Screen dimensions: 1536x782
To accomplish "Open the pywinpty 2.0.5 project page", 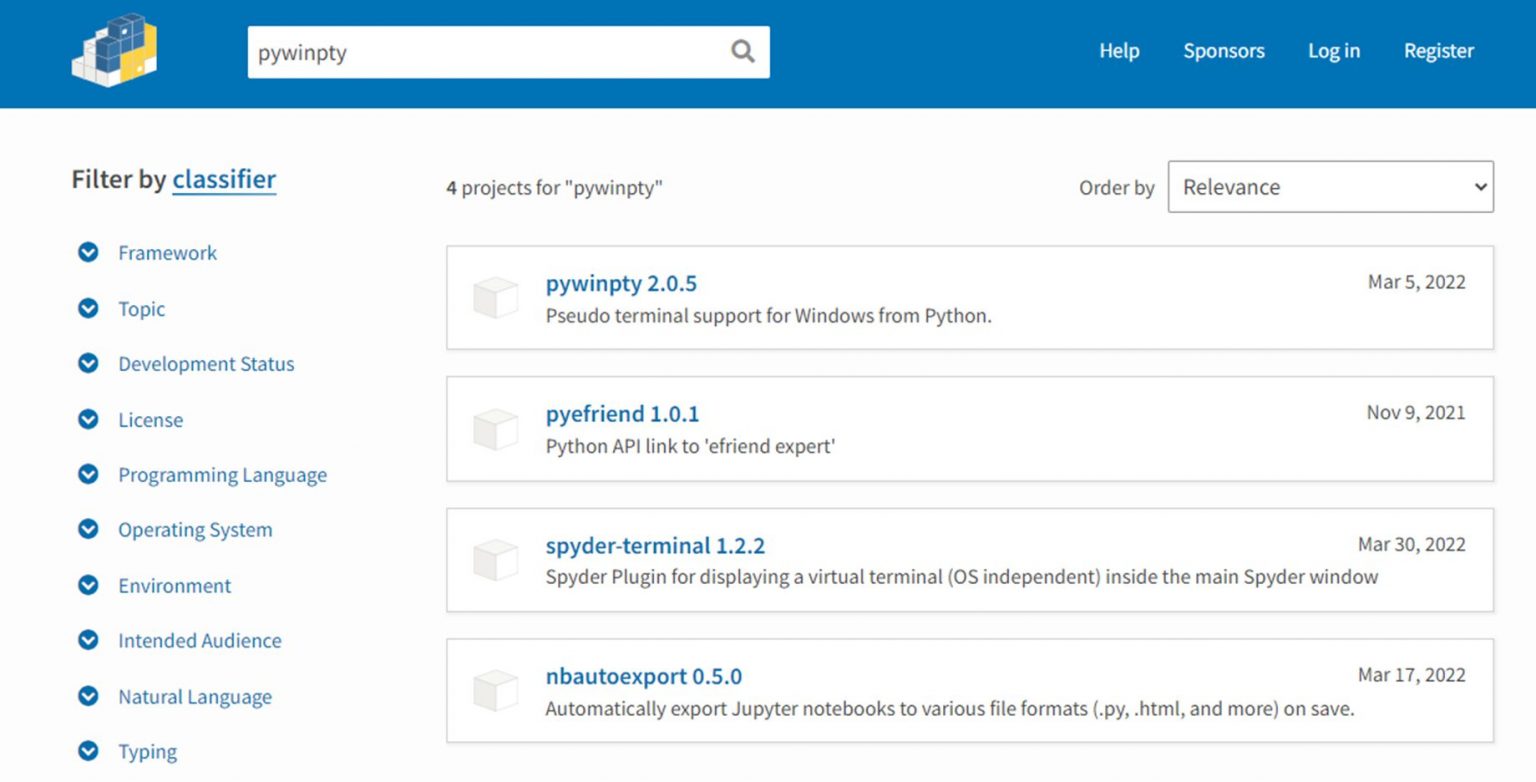I will [621, 284].
